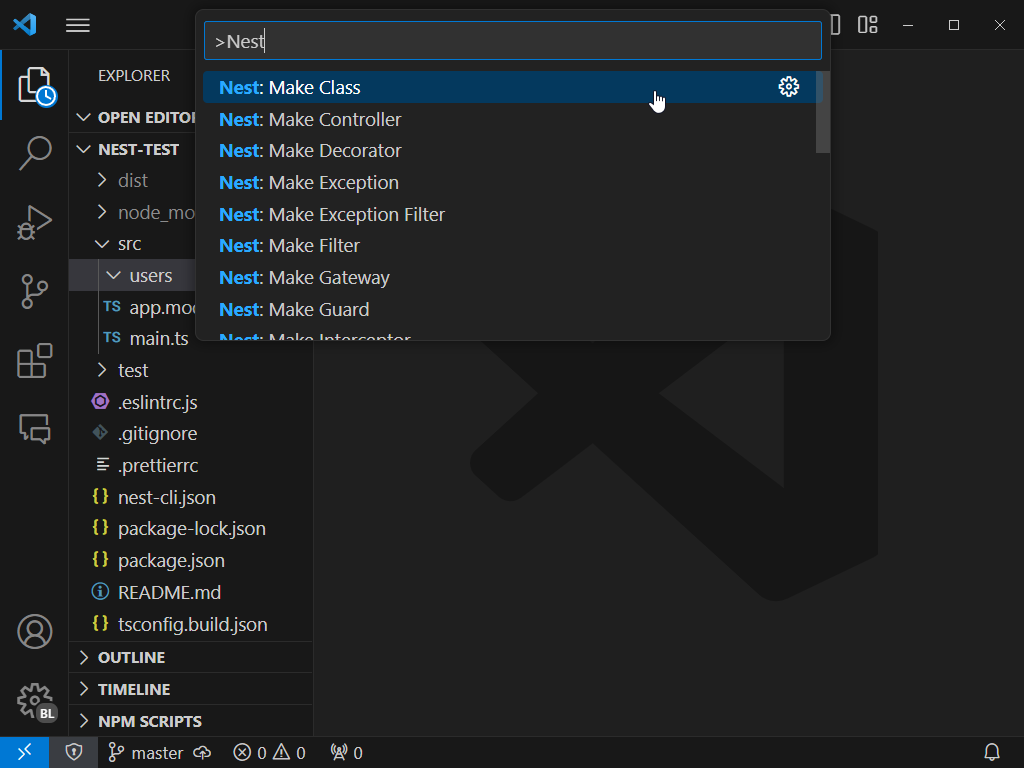Click the command palette input field
The image size is (1024, 768).
(513, 41)
